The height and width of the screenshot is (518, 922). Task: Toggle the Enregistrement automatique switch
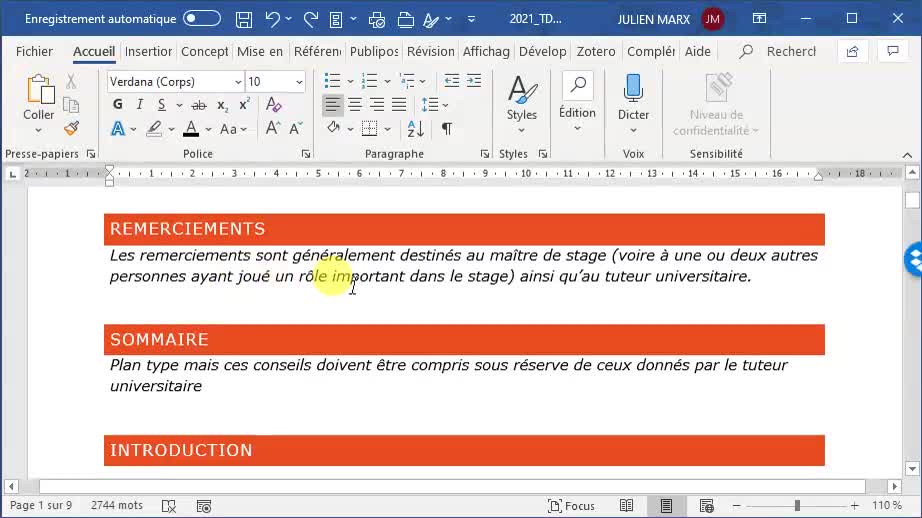(202, 18)
